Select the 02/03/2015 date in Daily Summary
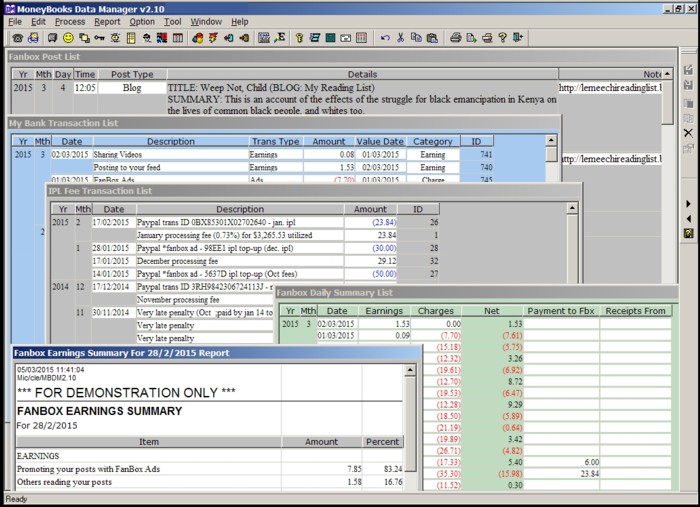 (x=336, y=324)
